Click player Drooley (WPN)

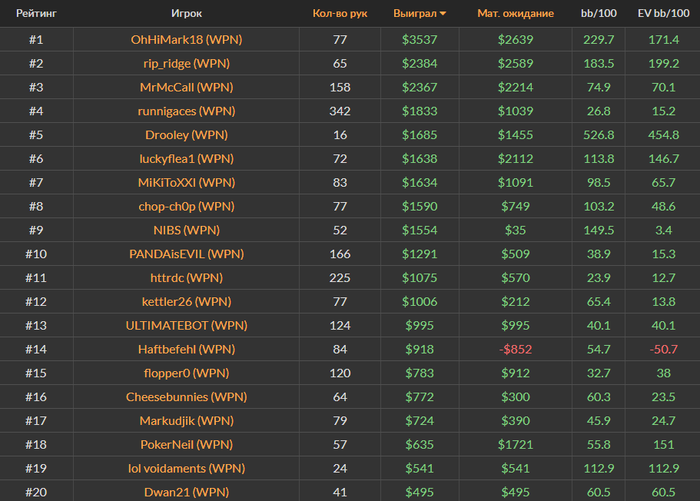pos(187,132)
